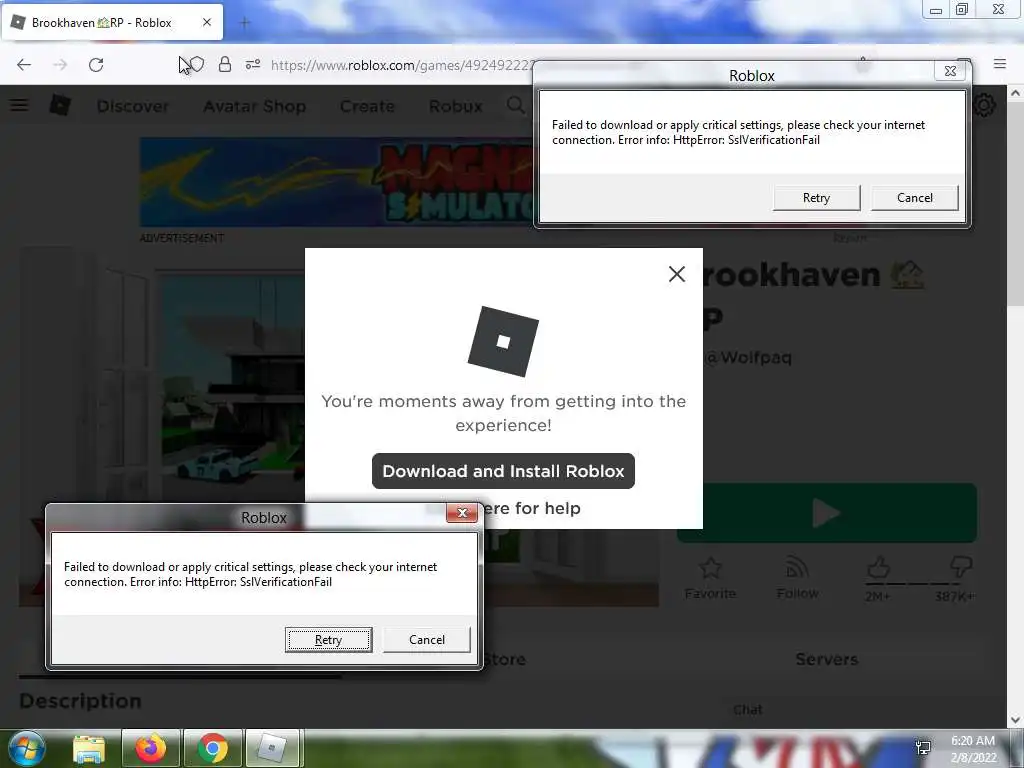
Task: Switch to the Servers tab
Action: tap(826, 659)
